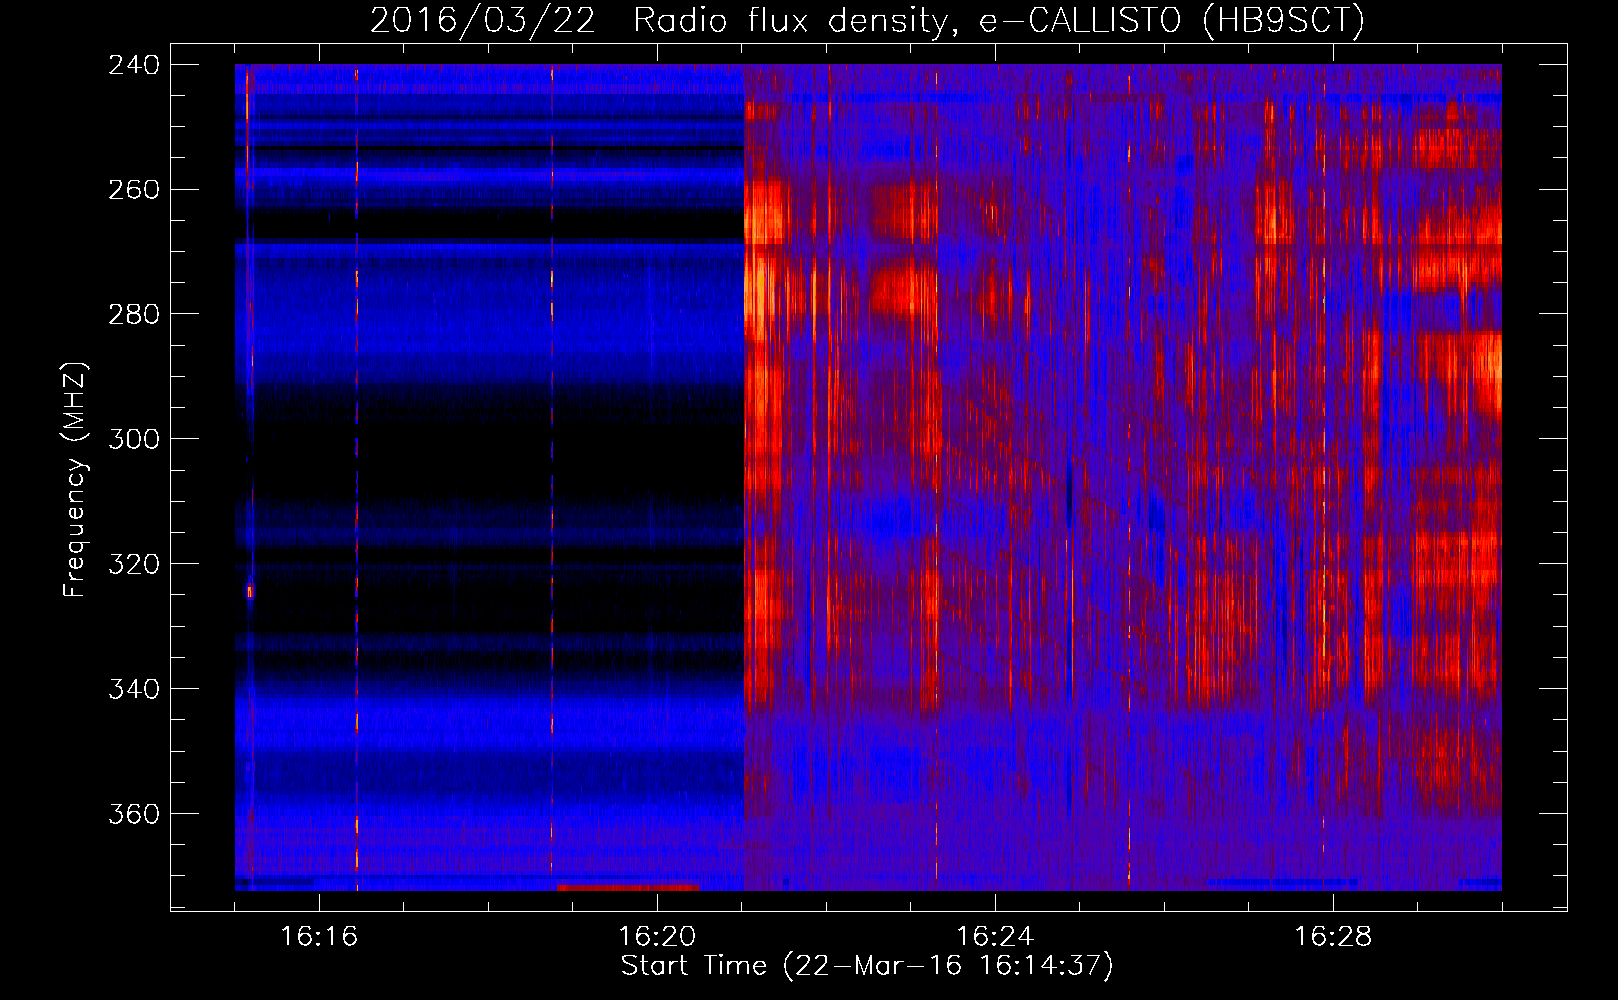Click the 16:24 time tick label
The width and height of the screenshot is (1618, 1000).
pos(995,937)
